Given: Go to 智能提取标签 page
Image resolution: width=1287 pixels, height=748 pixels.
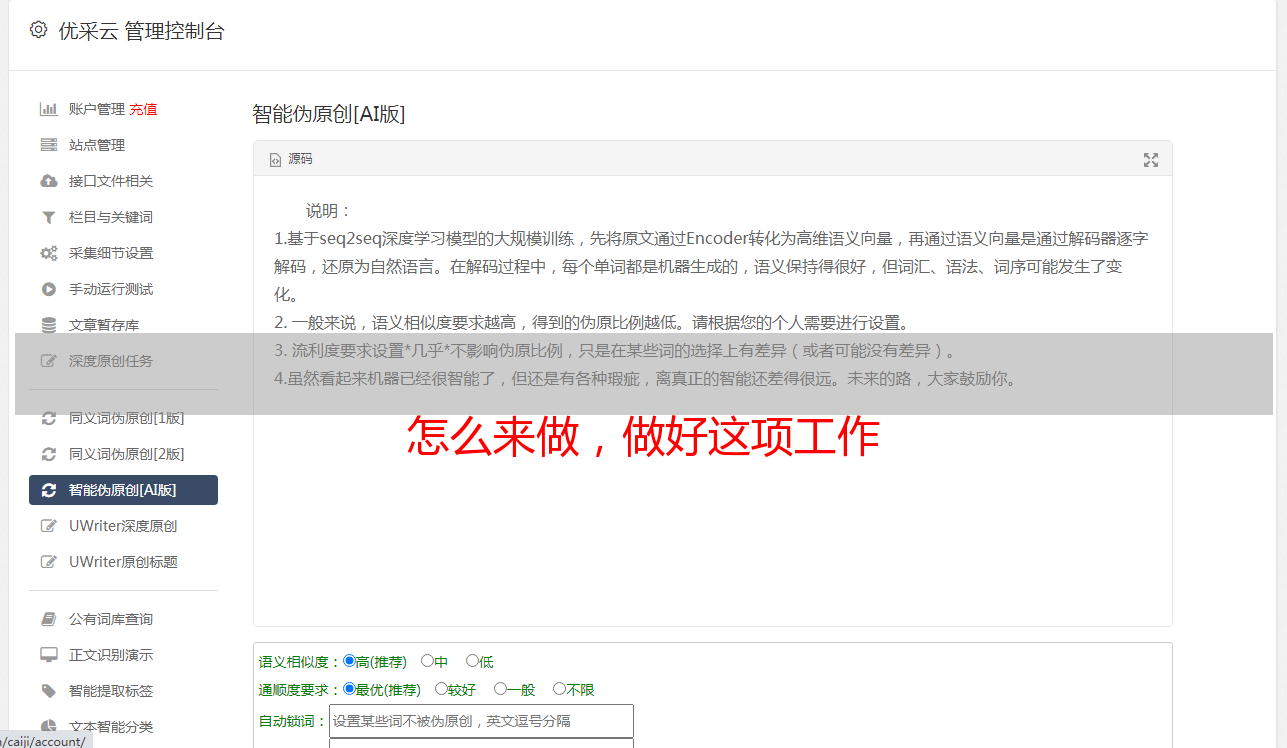Looking at the screenshot, I should tap(111, 691).
